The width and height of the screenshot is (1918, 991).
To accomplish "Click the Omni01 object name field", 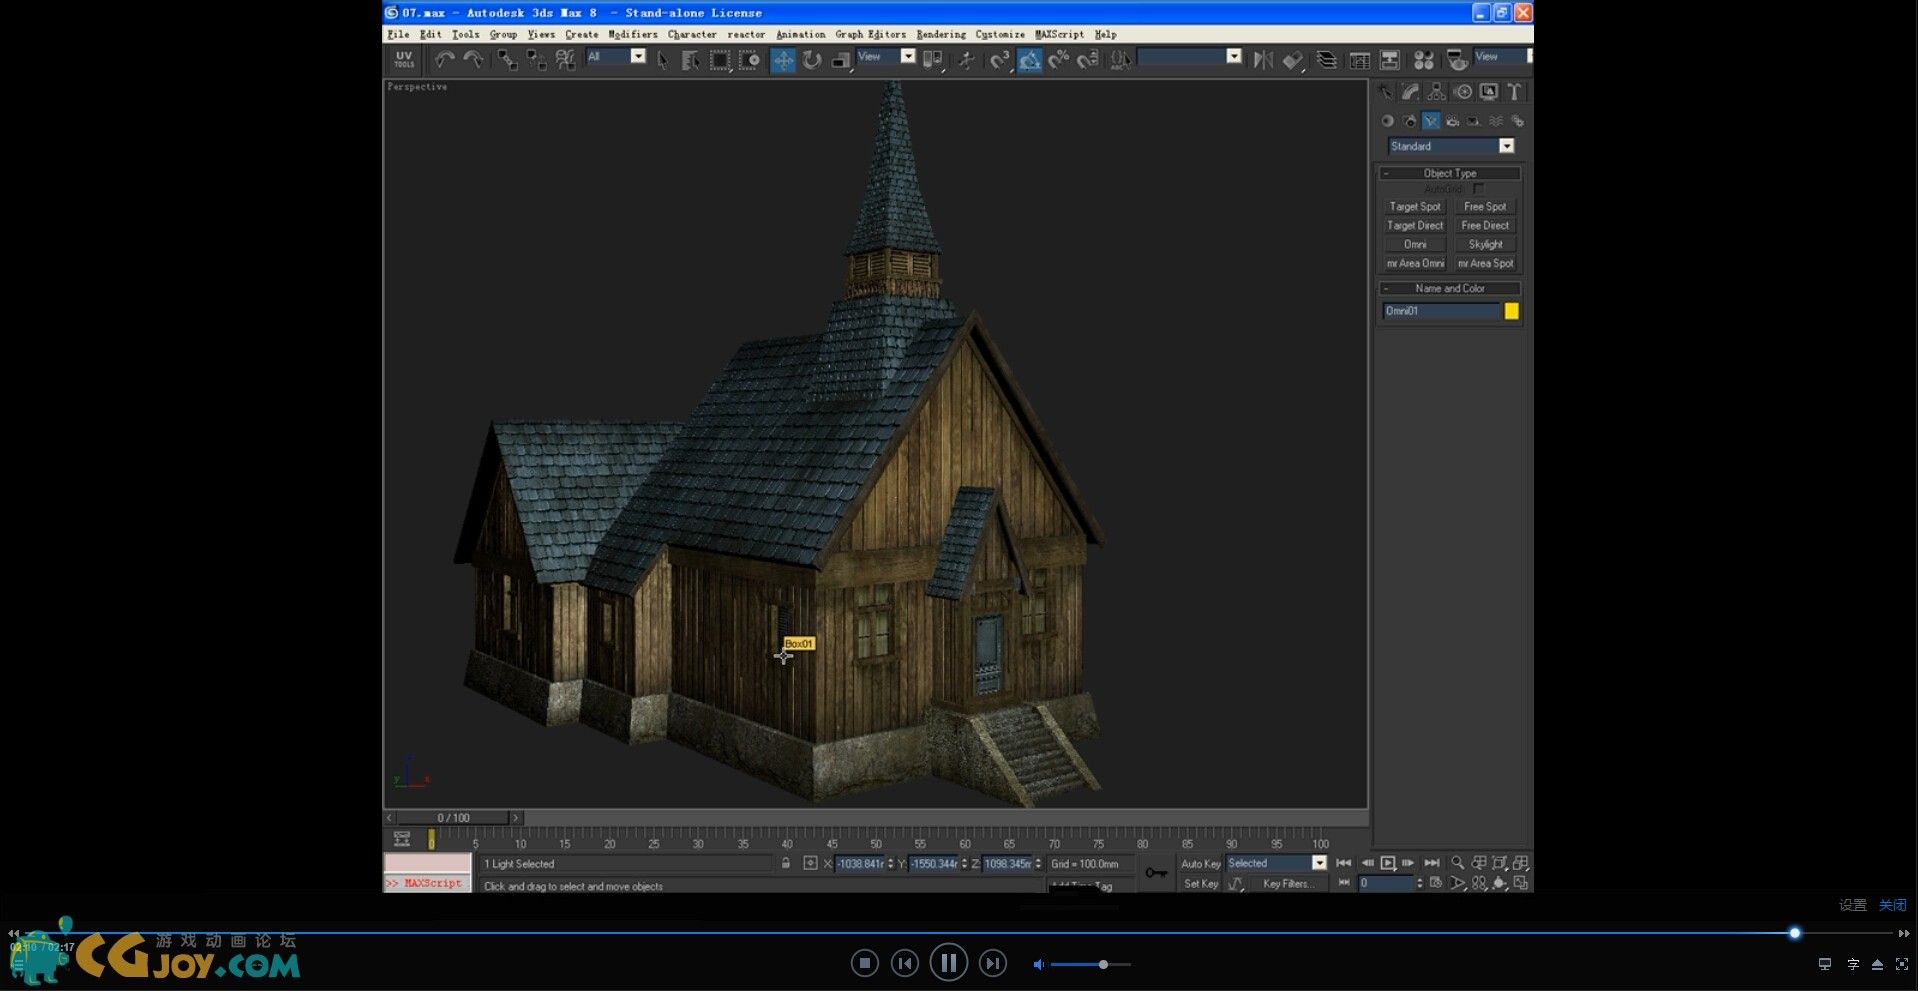I will pos(1441,311).
